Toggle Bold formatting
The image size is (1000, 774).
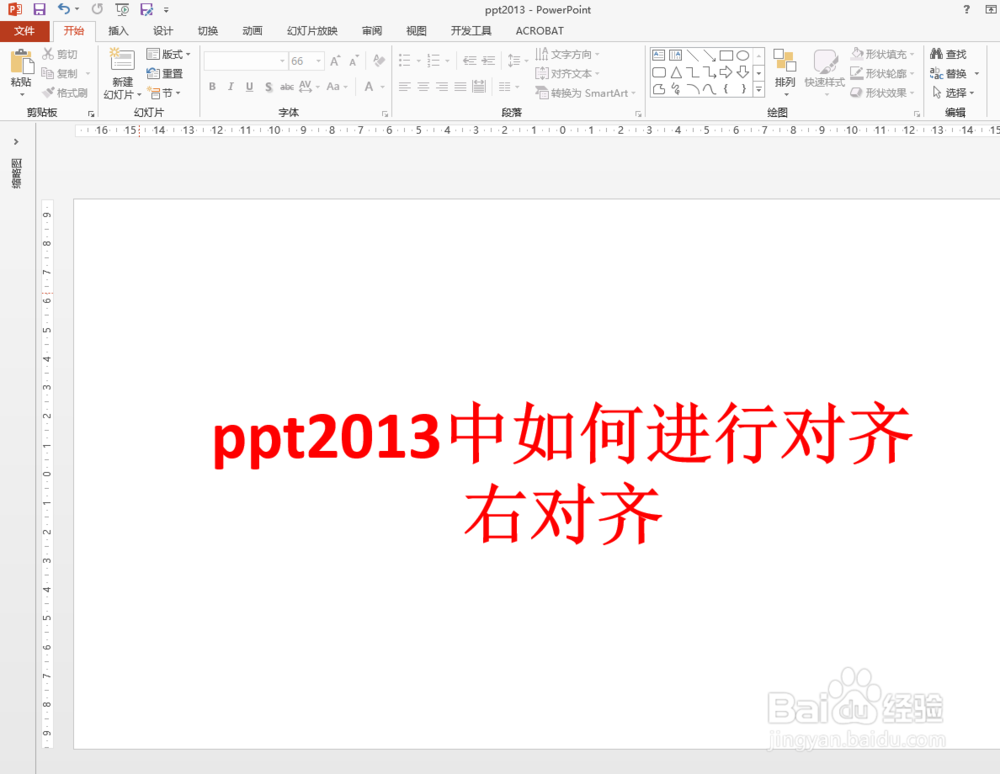click(x=212, y=87)
